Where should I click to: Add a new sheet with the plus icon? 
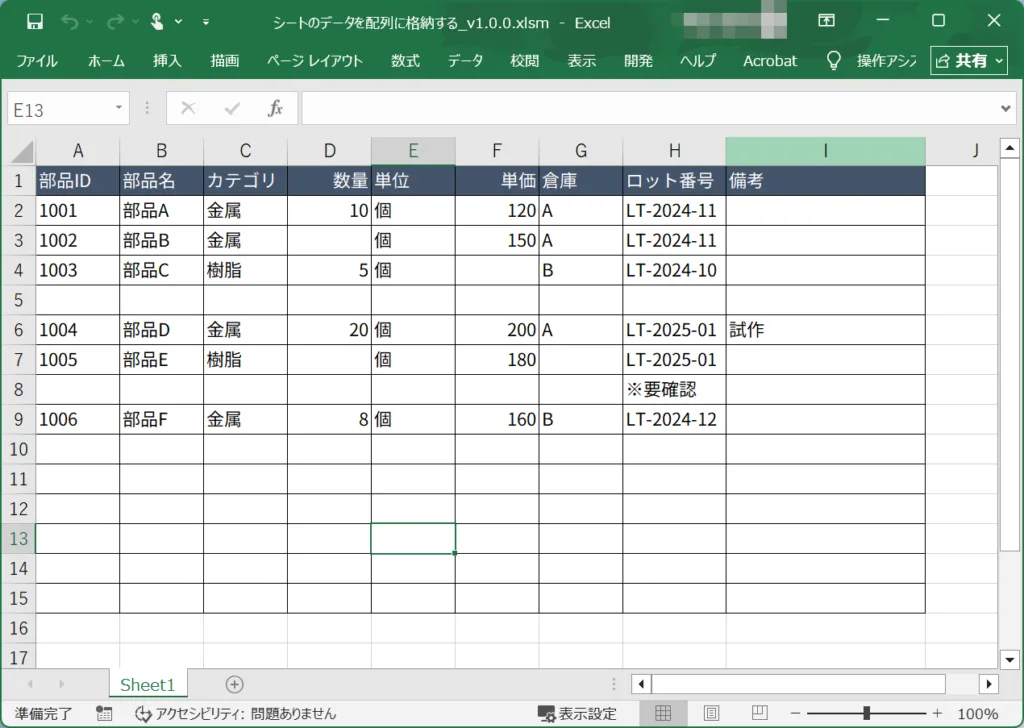tap(234, 684)
